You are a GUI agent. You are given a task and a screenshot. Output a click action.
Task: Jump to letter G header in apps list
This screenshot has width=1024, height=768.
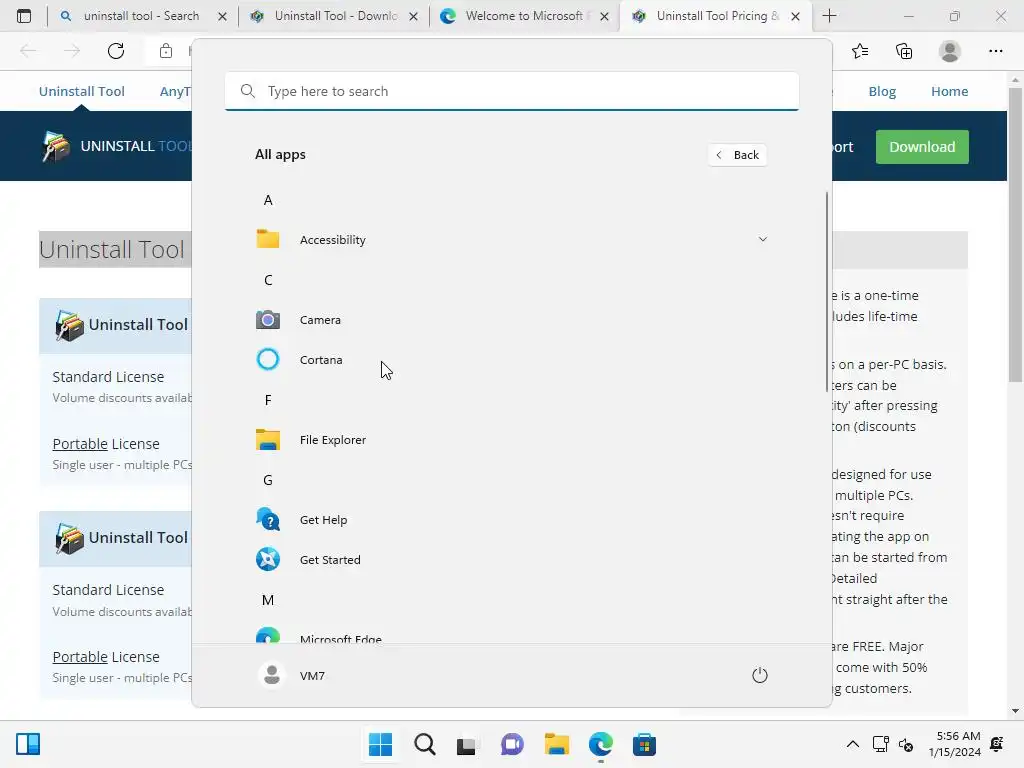click(x=268, y=480)
